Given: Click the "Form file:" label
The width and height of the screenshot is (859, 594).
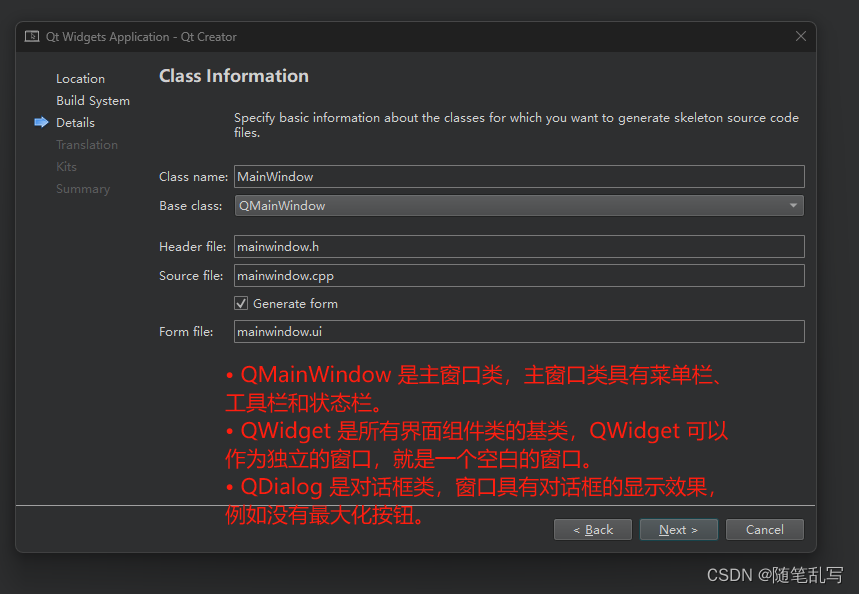Looking at the screenshot, I should [x=186, y=332].
